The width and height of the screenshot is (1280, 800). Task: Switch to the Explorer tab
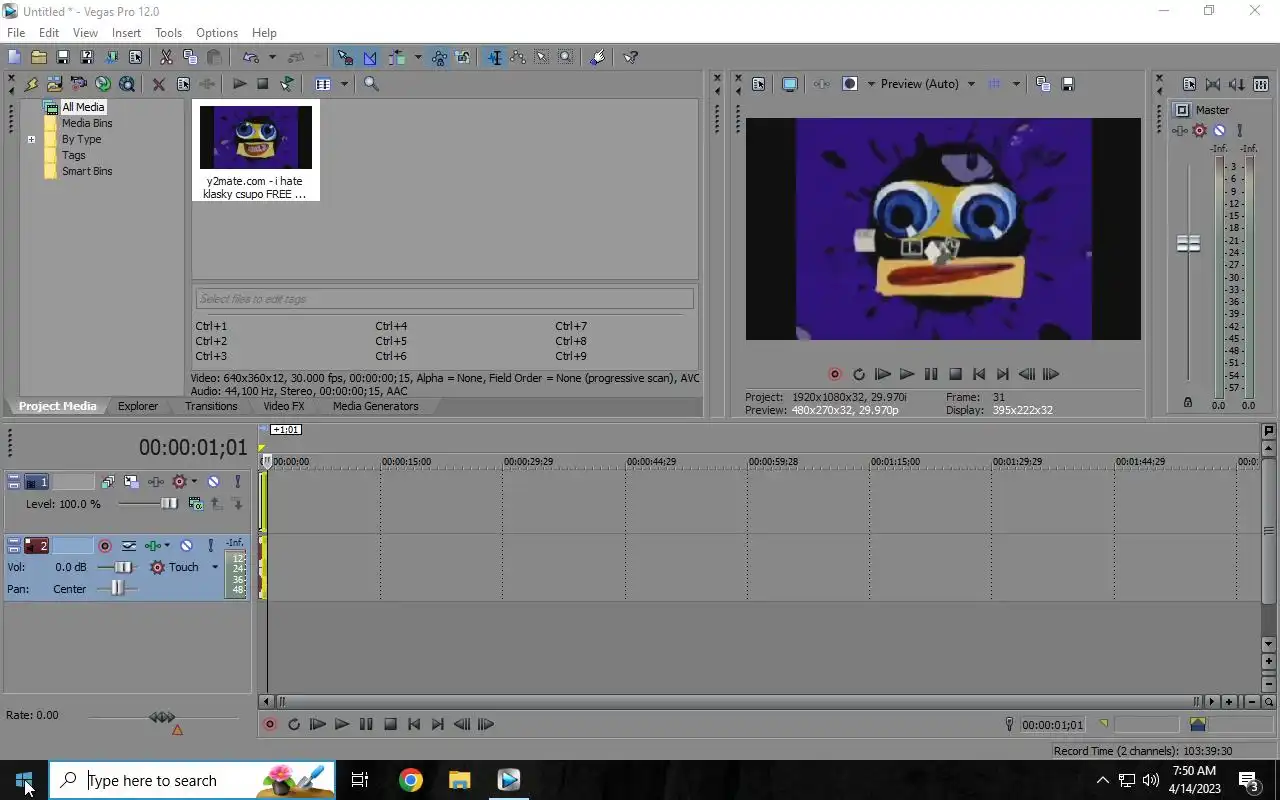coord(138,406)
